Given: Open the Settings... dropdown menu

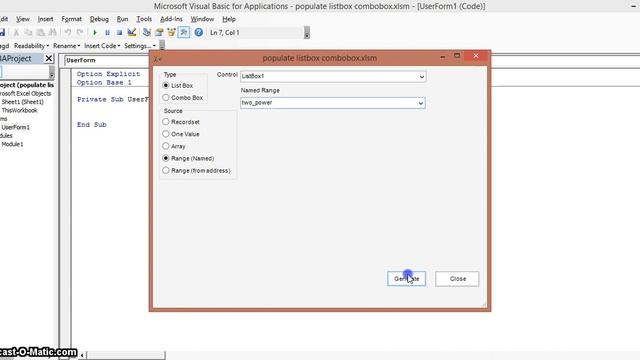Looking at the screenshot, I should click(140, 46).
